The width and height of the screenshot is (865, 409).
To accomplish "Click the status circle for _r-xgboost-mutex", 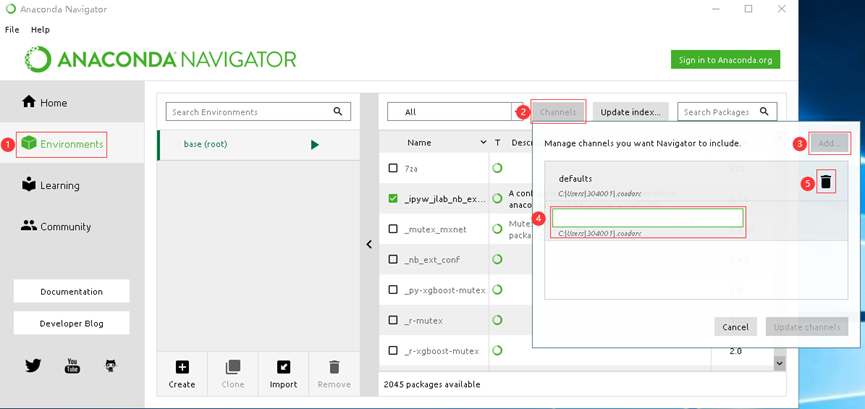I will click(498, 350).
